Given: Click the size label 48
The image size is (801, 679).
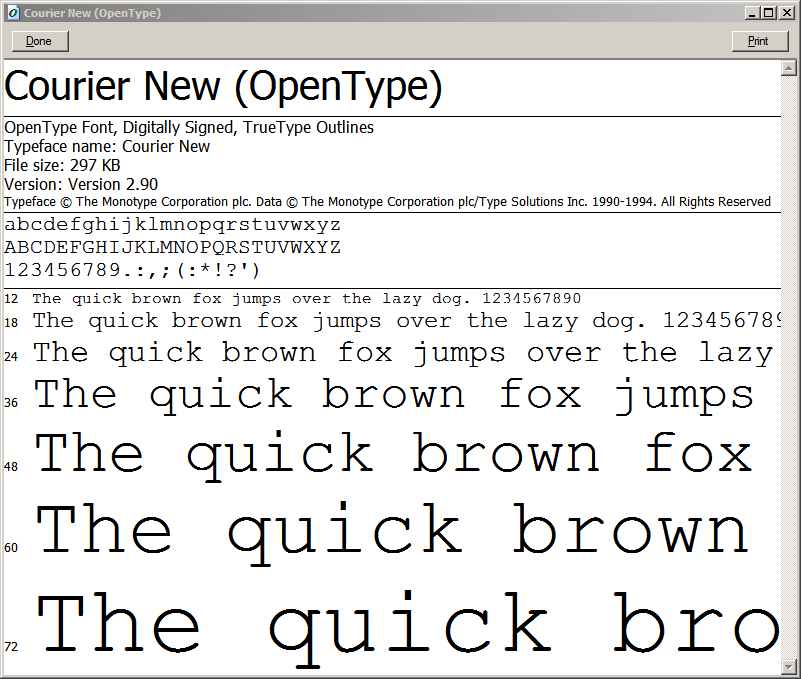Looking at the screenshot, I should [x=11, y=466].
